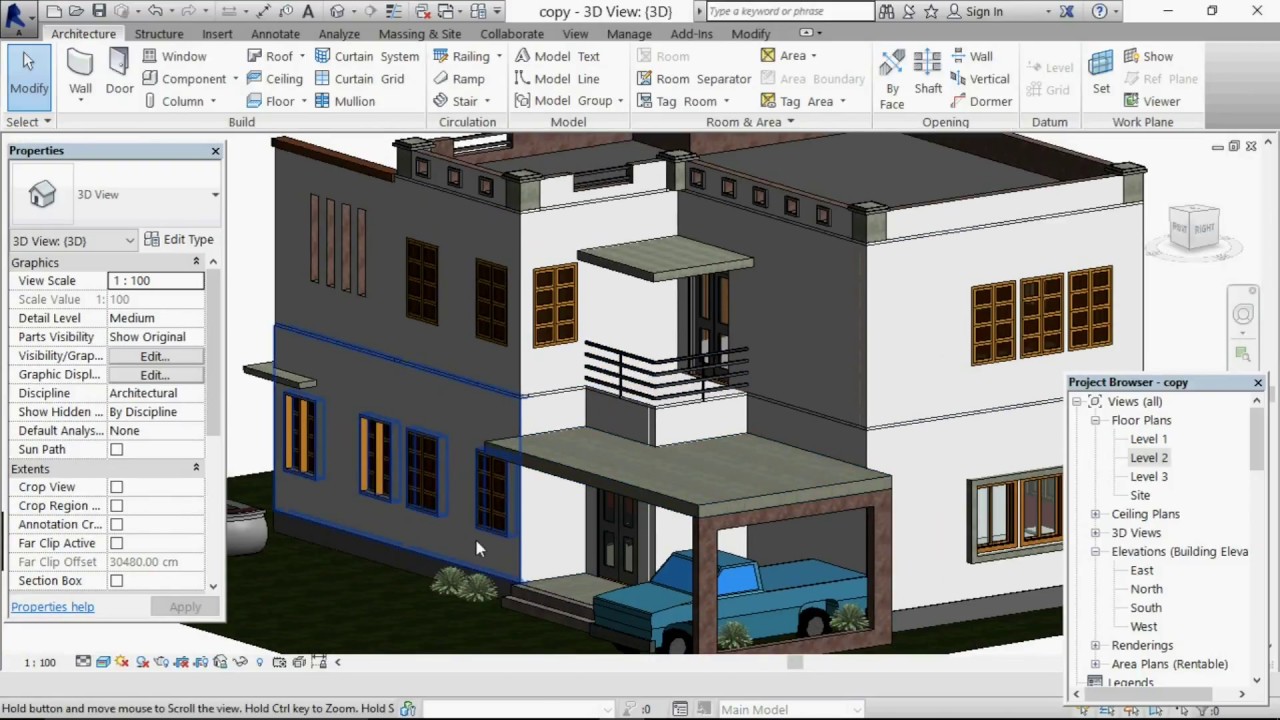Viewport: 1280px width, 720px height.
Task: Click Edit for Visibility/Graphics Overrides
Action: [155, 356]
